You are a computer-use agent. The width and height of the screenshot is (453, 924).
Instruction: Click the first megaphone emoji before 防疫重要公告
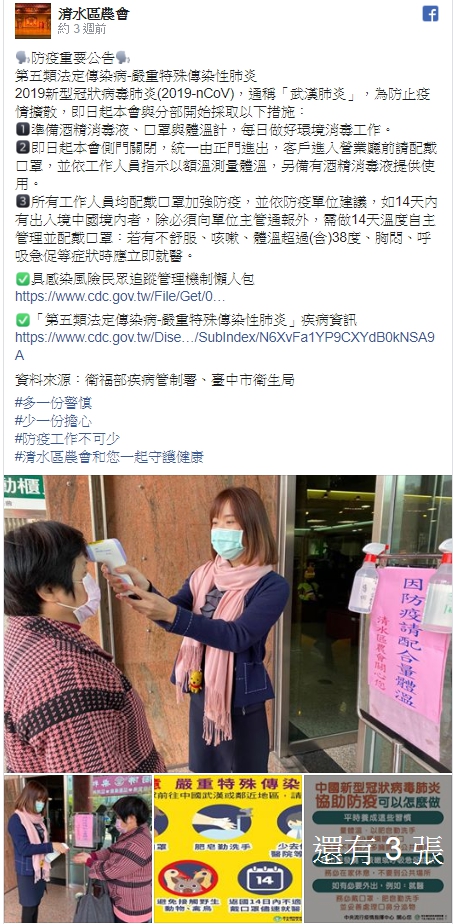(x=22, y=58)
